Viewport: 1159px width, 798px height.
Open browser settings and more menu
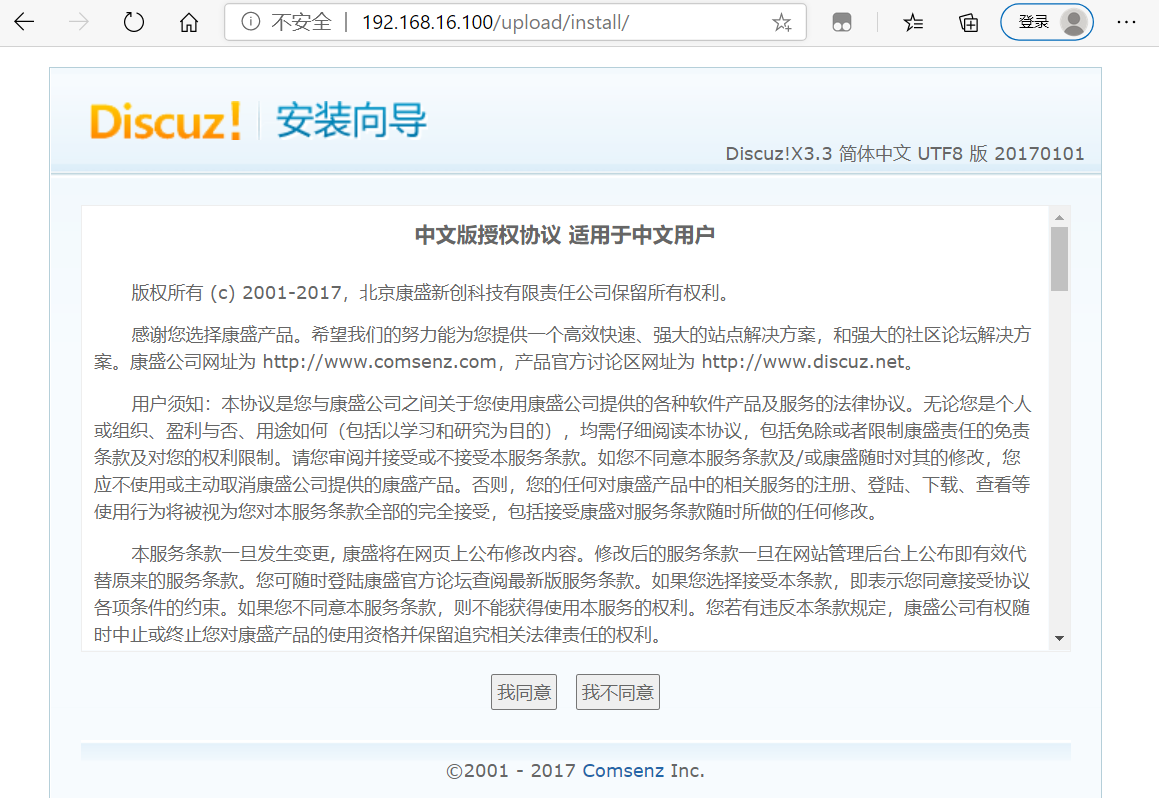1126,22
